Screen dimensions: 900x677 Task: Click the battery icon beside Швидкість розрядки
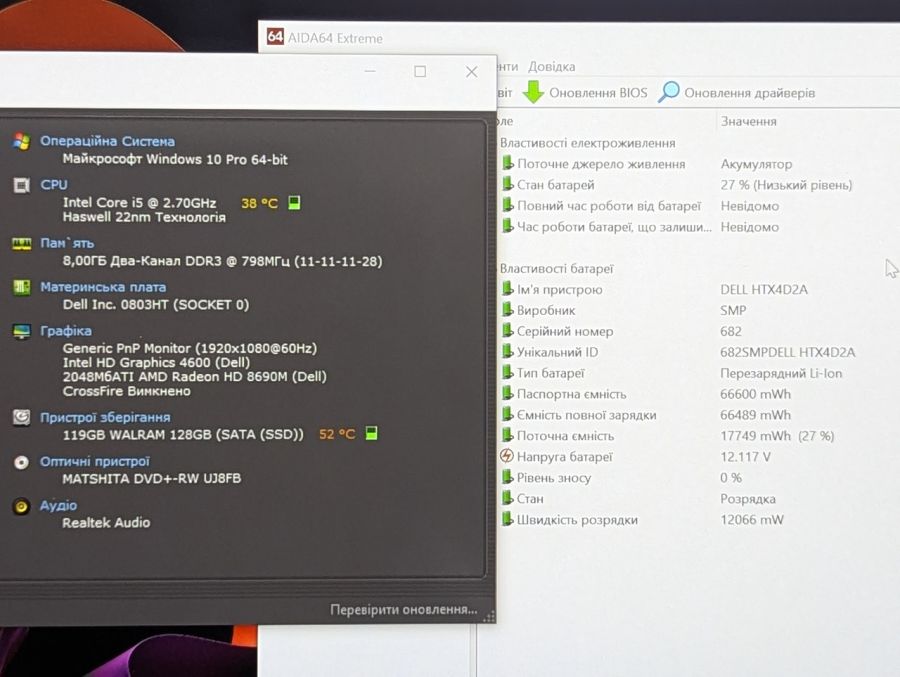(507, 519)
